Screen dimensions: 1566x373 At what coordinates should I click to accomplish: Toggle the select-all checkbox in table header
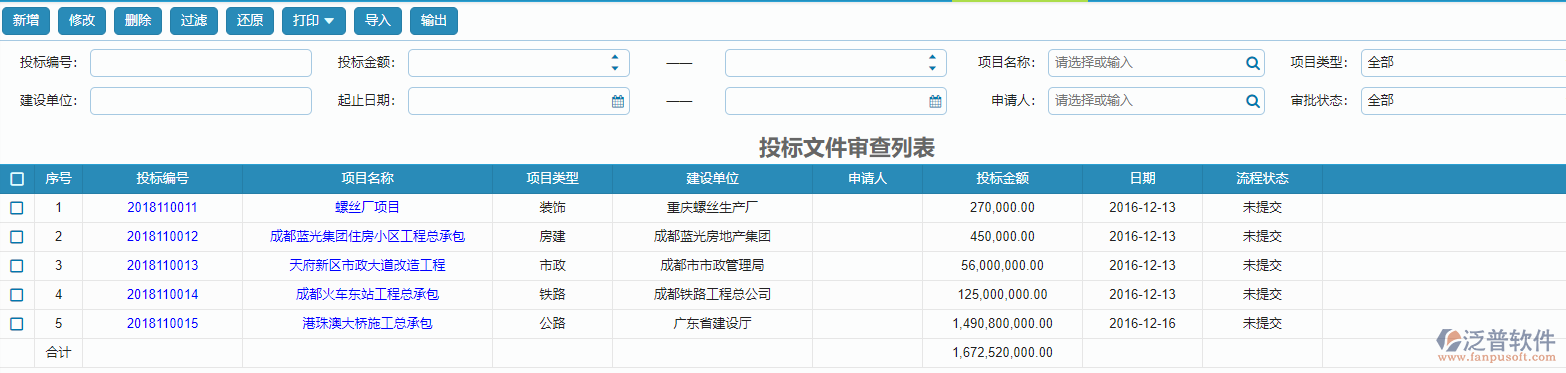click(17, 179)
